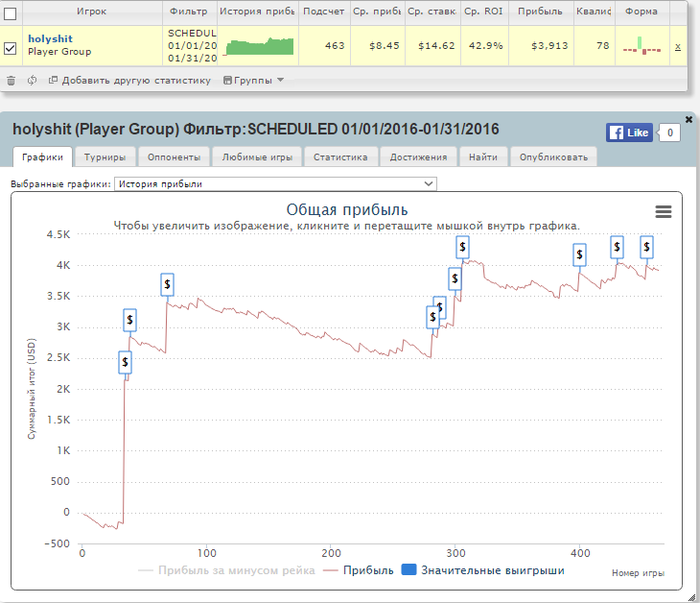The height and width of the screenshot is (603, 700).
Task: Click dollar win marker near game 400
Action: 579,254
